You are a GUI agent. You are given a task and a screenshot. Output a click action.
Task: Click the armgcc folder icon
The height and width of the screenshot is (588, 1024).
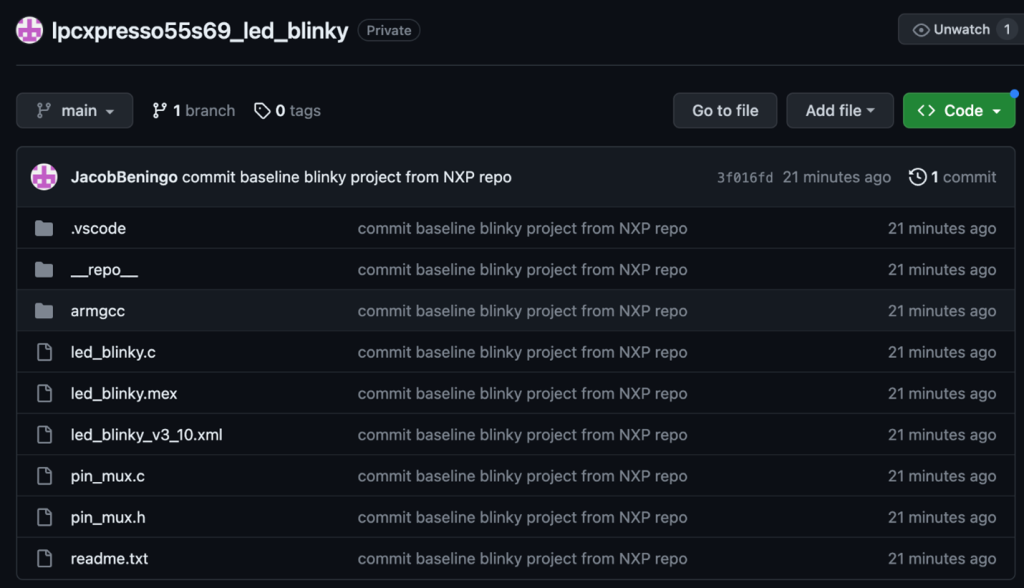coord(44,311)
